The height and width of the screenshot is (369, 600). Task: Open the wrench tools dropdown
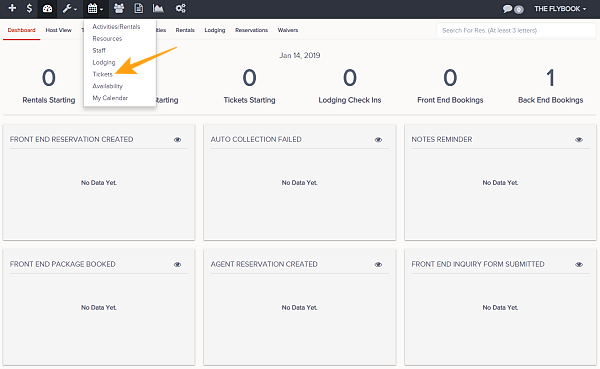point(70,8)
